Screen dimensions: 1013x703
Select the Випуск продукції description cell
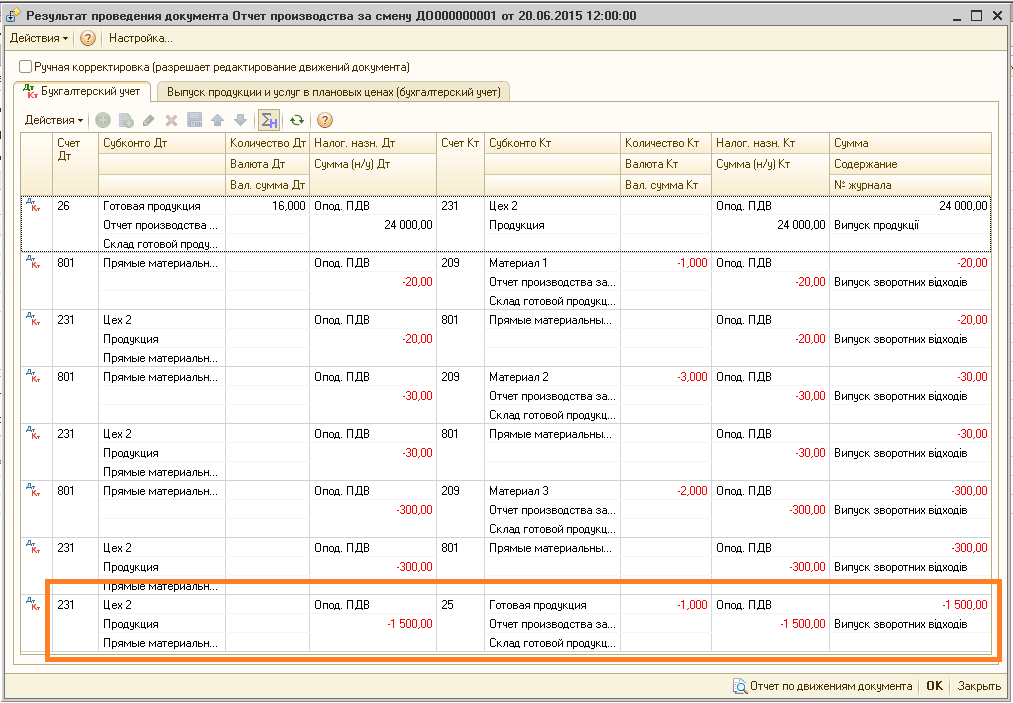[x=910, y=226]
